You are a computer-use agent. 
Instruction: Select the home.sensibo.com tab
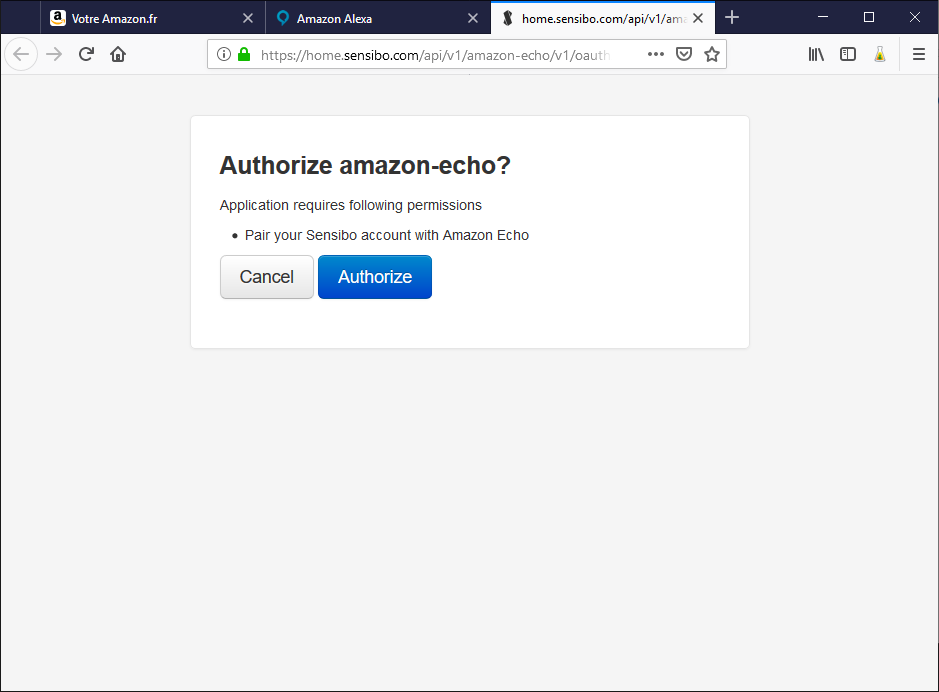click(603, 18)
